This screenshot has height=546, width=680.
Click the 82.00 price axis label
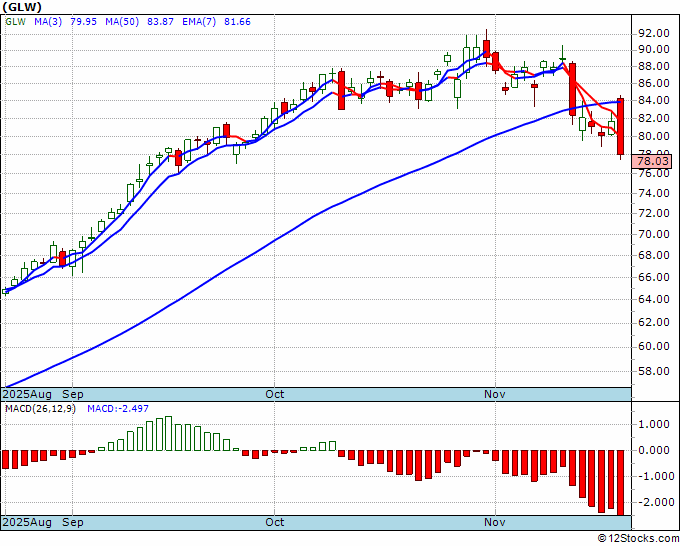point(654,118)
